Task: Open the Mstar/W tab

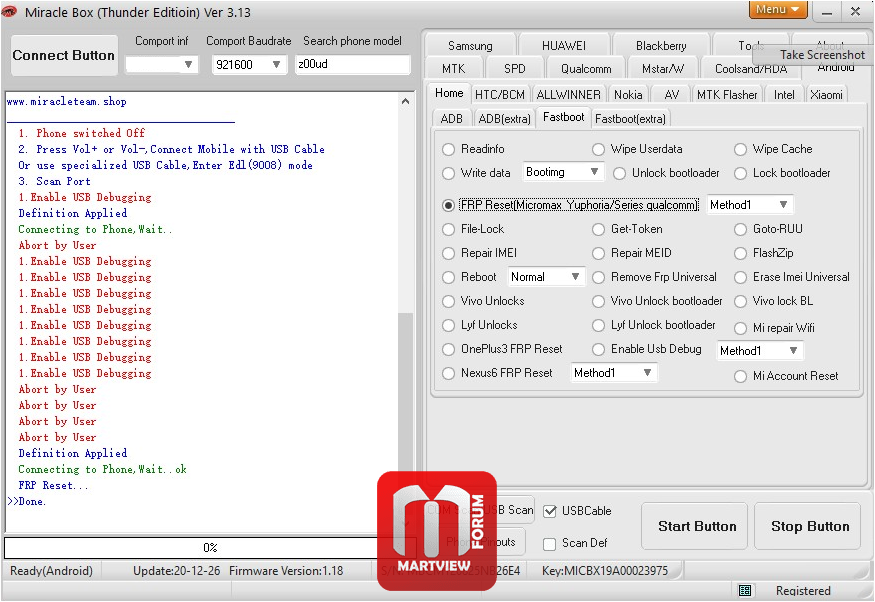Action: pyautogui.click(x=662, y=69)
